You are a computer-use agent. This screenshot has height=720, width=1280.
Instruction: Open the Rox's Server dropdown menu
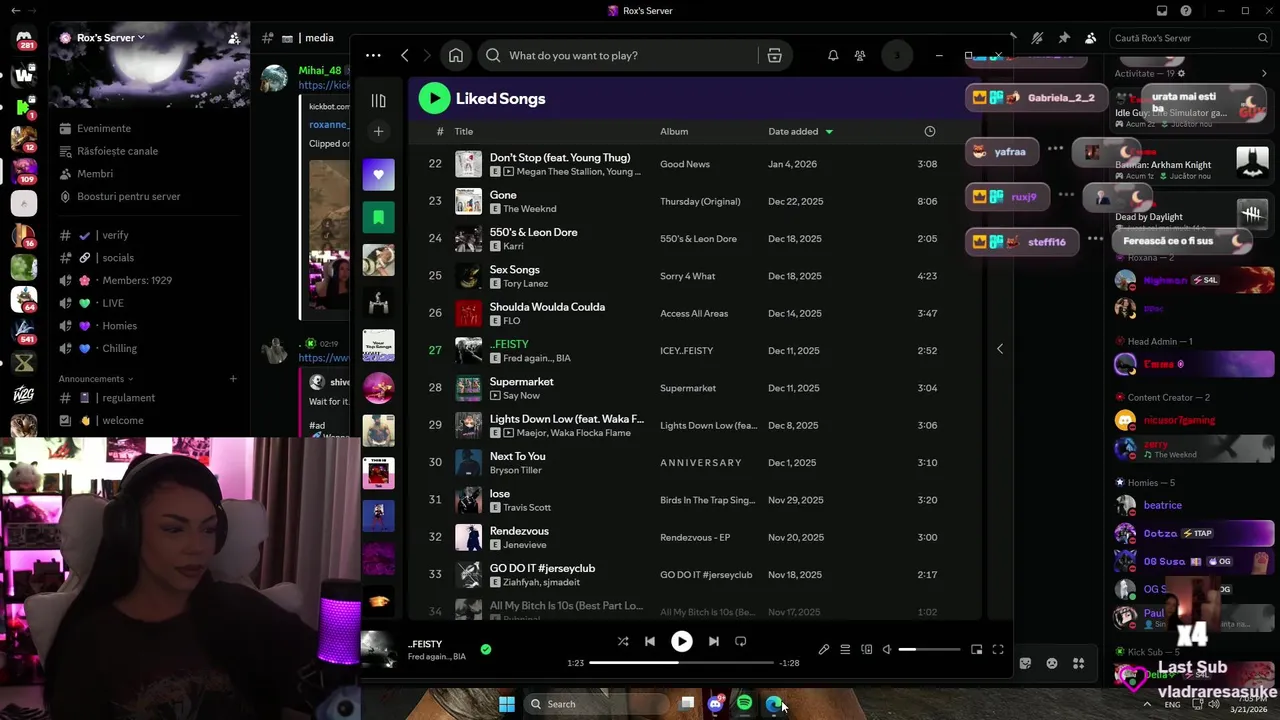click(x=111, y=38)
